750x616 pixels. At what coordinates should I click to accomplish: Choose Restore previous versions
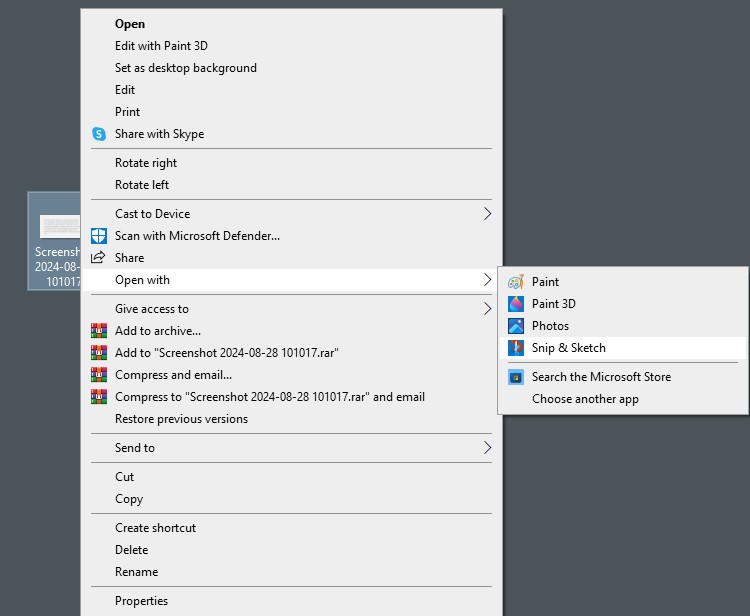click(291, 419)
